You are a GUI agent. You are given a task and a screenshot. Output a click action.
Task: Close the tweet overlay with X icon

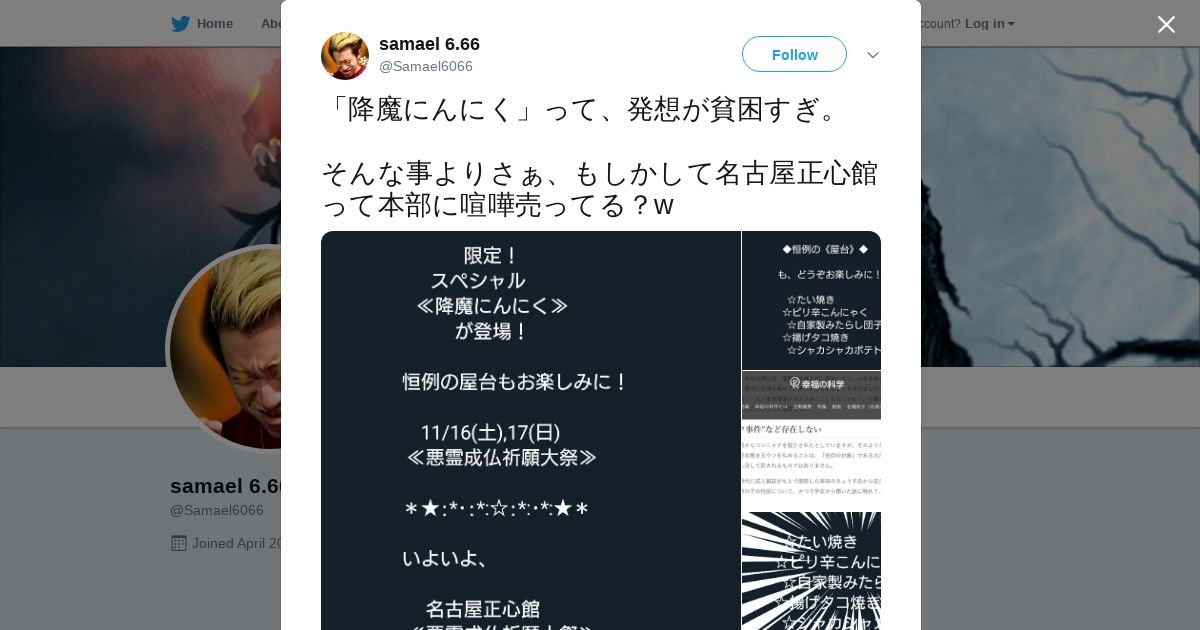[x=1166, y=24]
